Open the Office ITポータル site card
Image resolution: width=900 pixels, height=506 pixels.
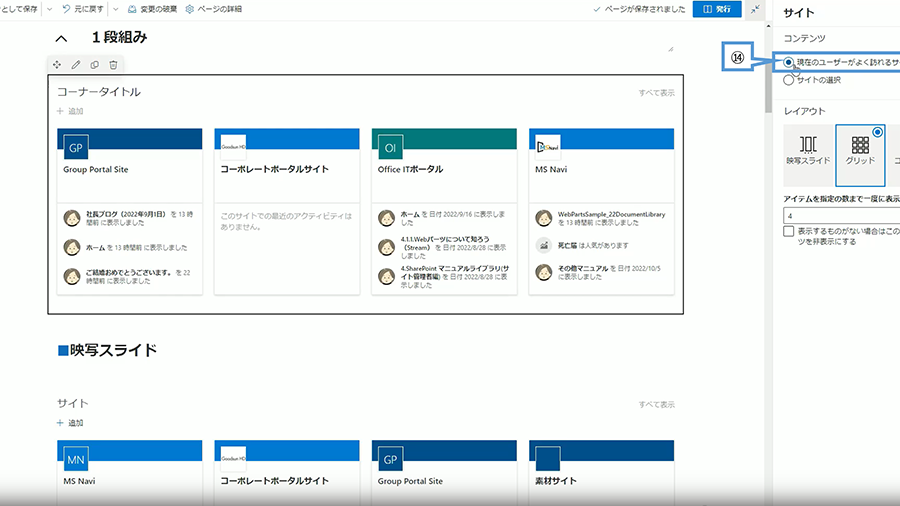pos(444,169)
